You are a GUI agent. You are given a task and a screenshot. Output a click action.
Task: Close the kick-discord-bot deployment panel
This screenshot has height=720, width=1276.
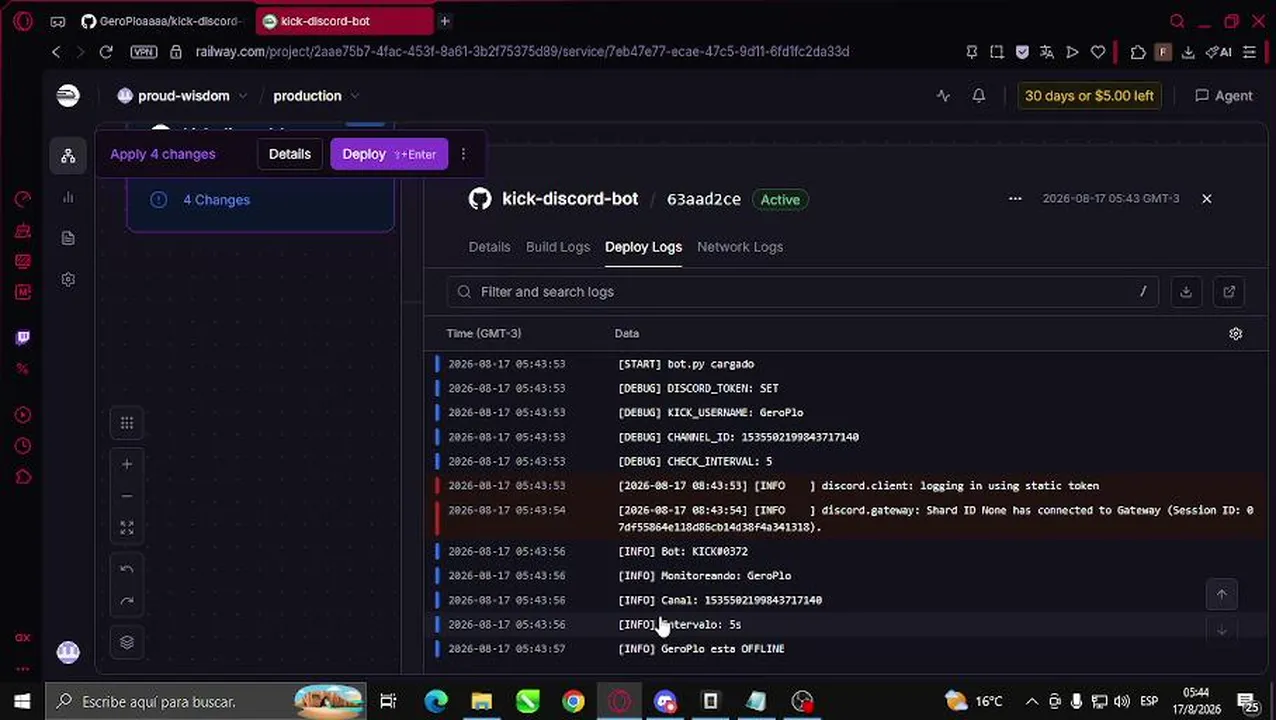tap(1206, 198)
